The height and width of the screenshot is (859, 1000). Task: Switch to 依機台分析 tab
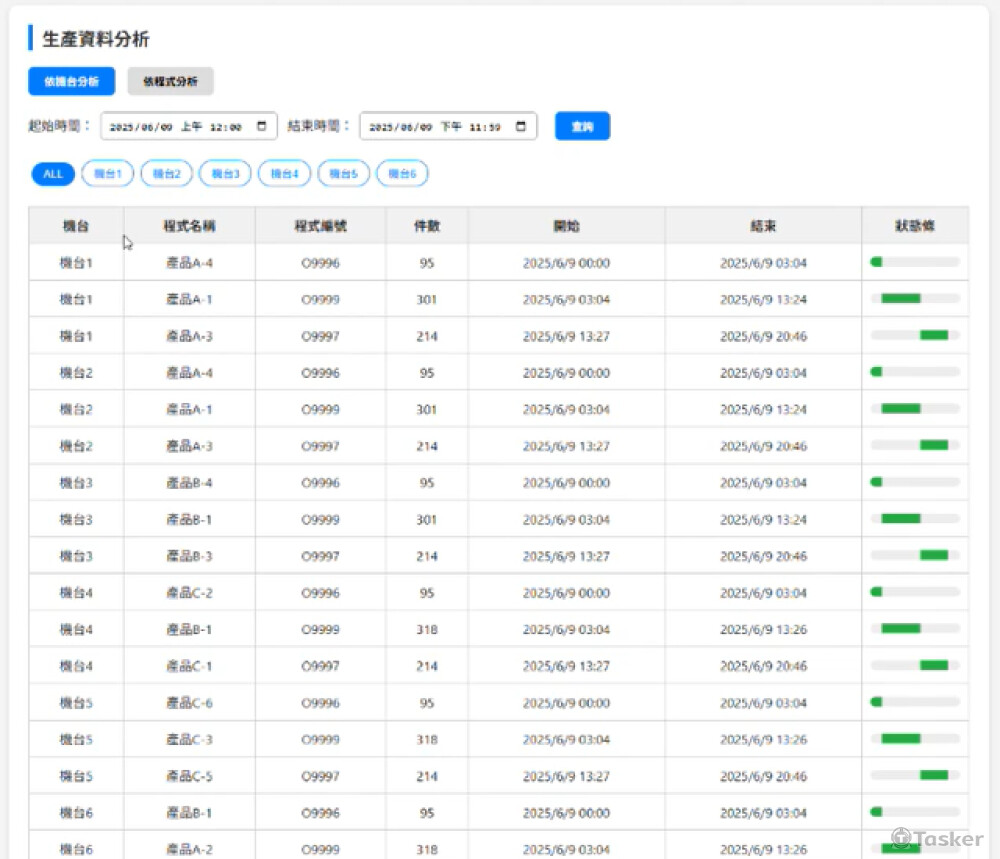pyautogui.click(x=71, y=81)
